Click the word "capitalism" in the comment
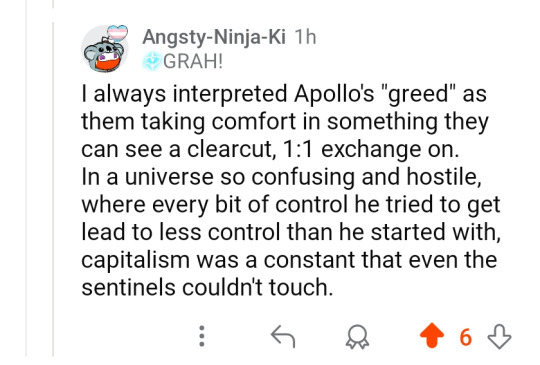This screenshot has height=365, width=540. [135, 260]
